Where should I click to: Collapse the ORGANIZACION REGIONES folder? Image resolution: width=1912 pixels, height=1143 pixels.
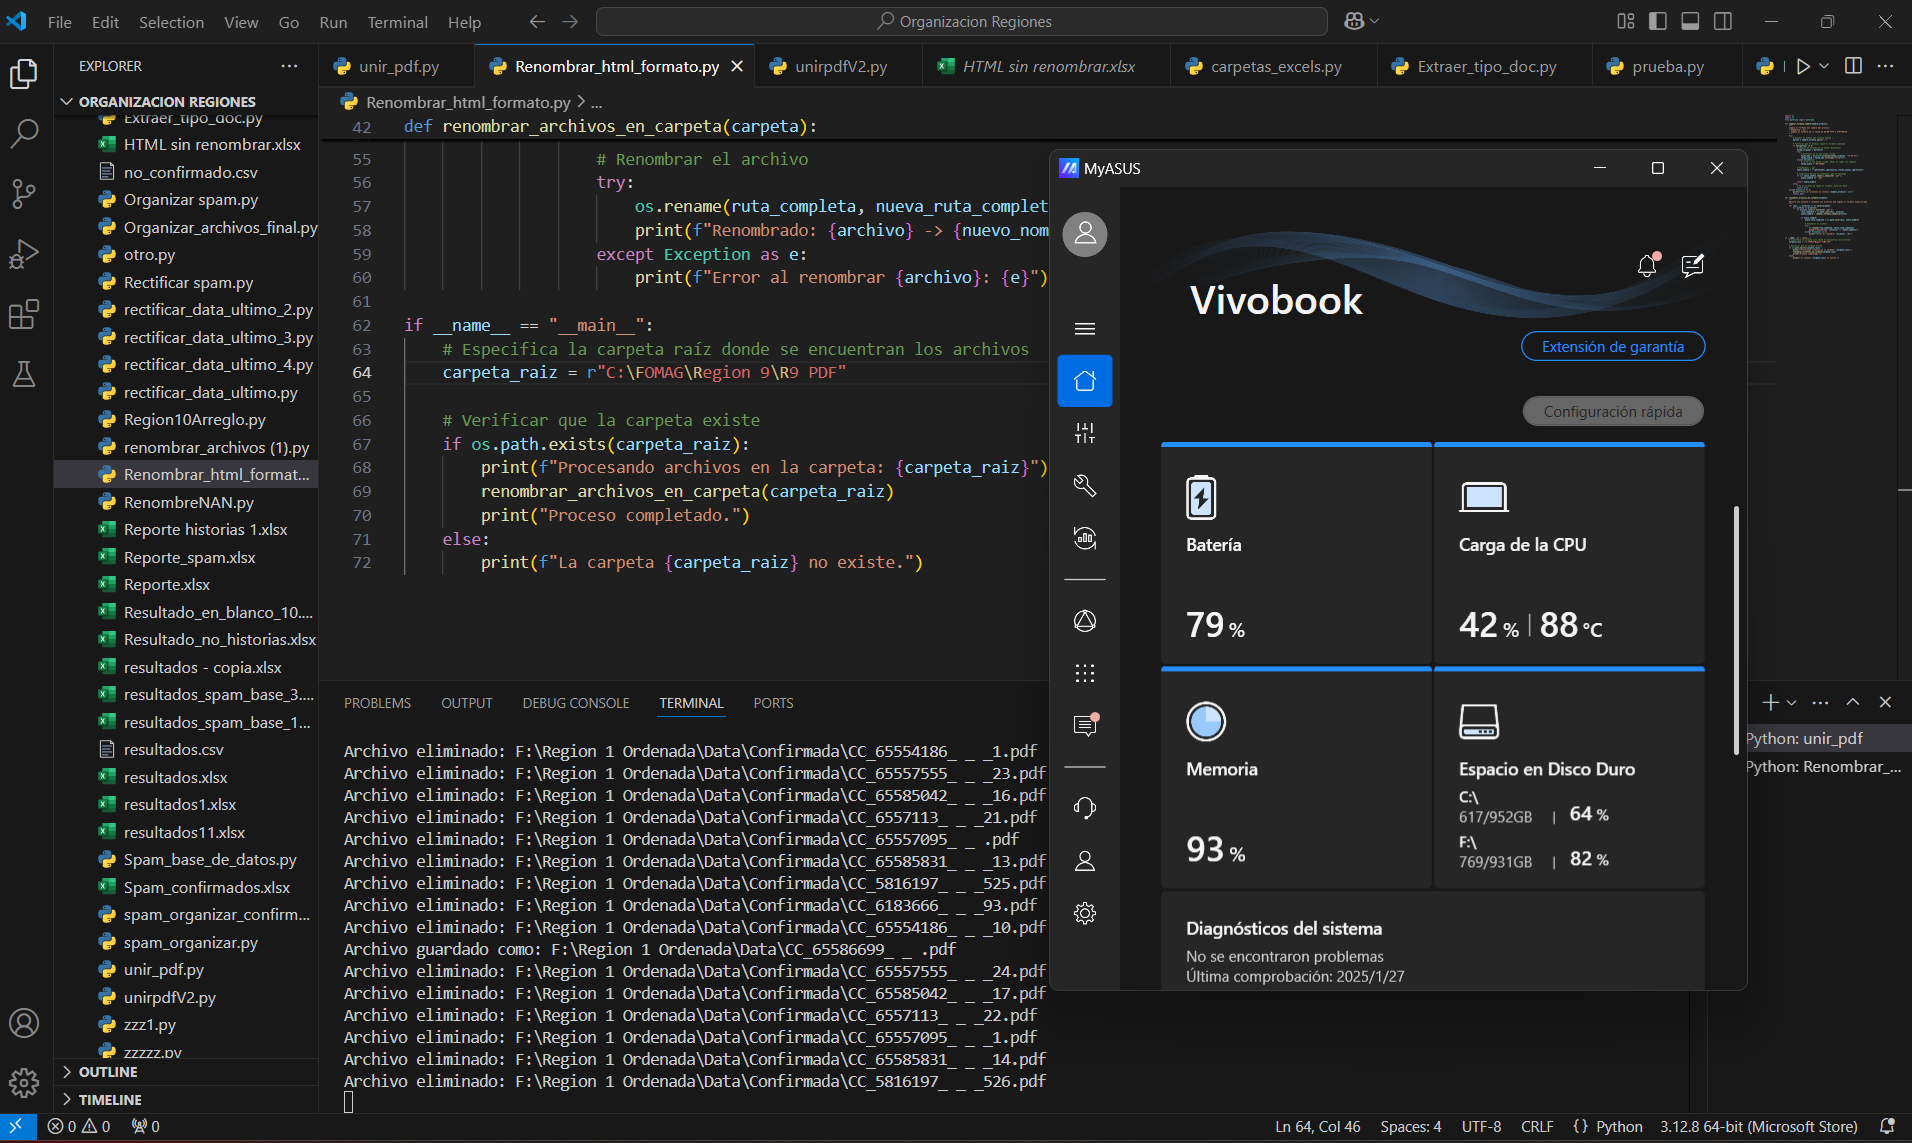[x=166, y=102]
